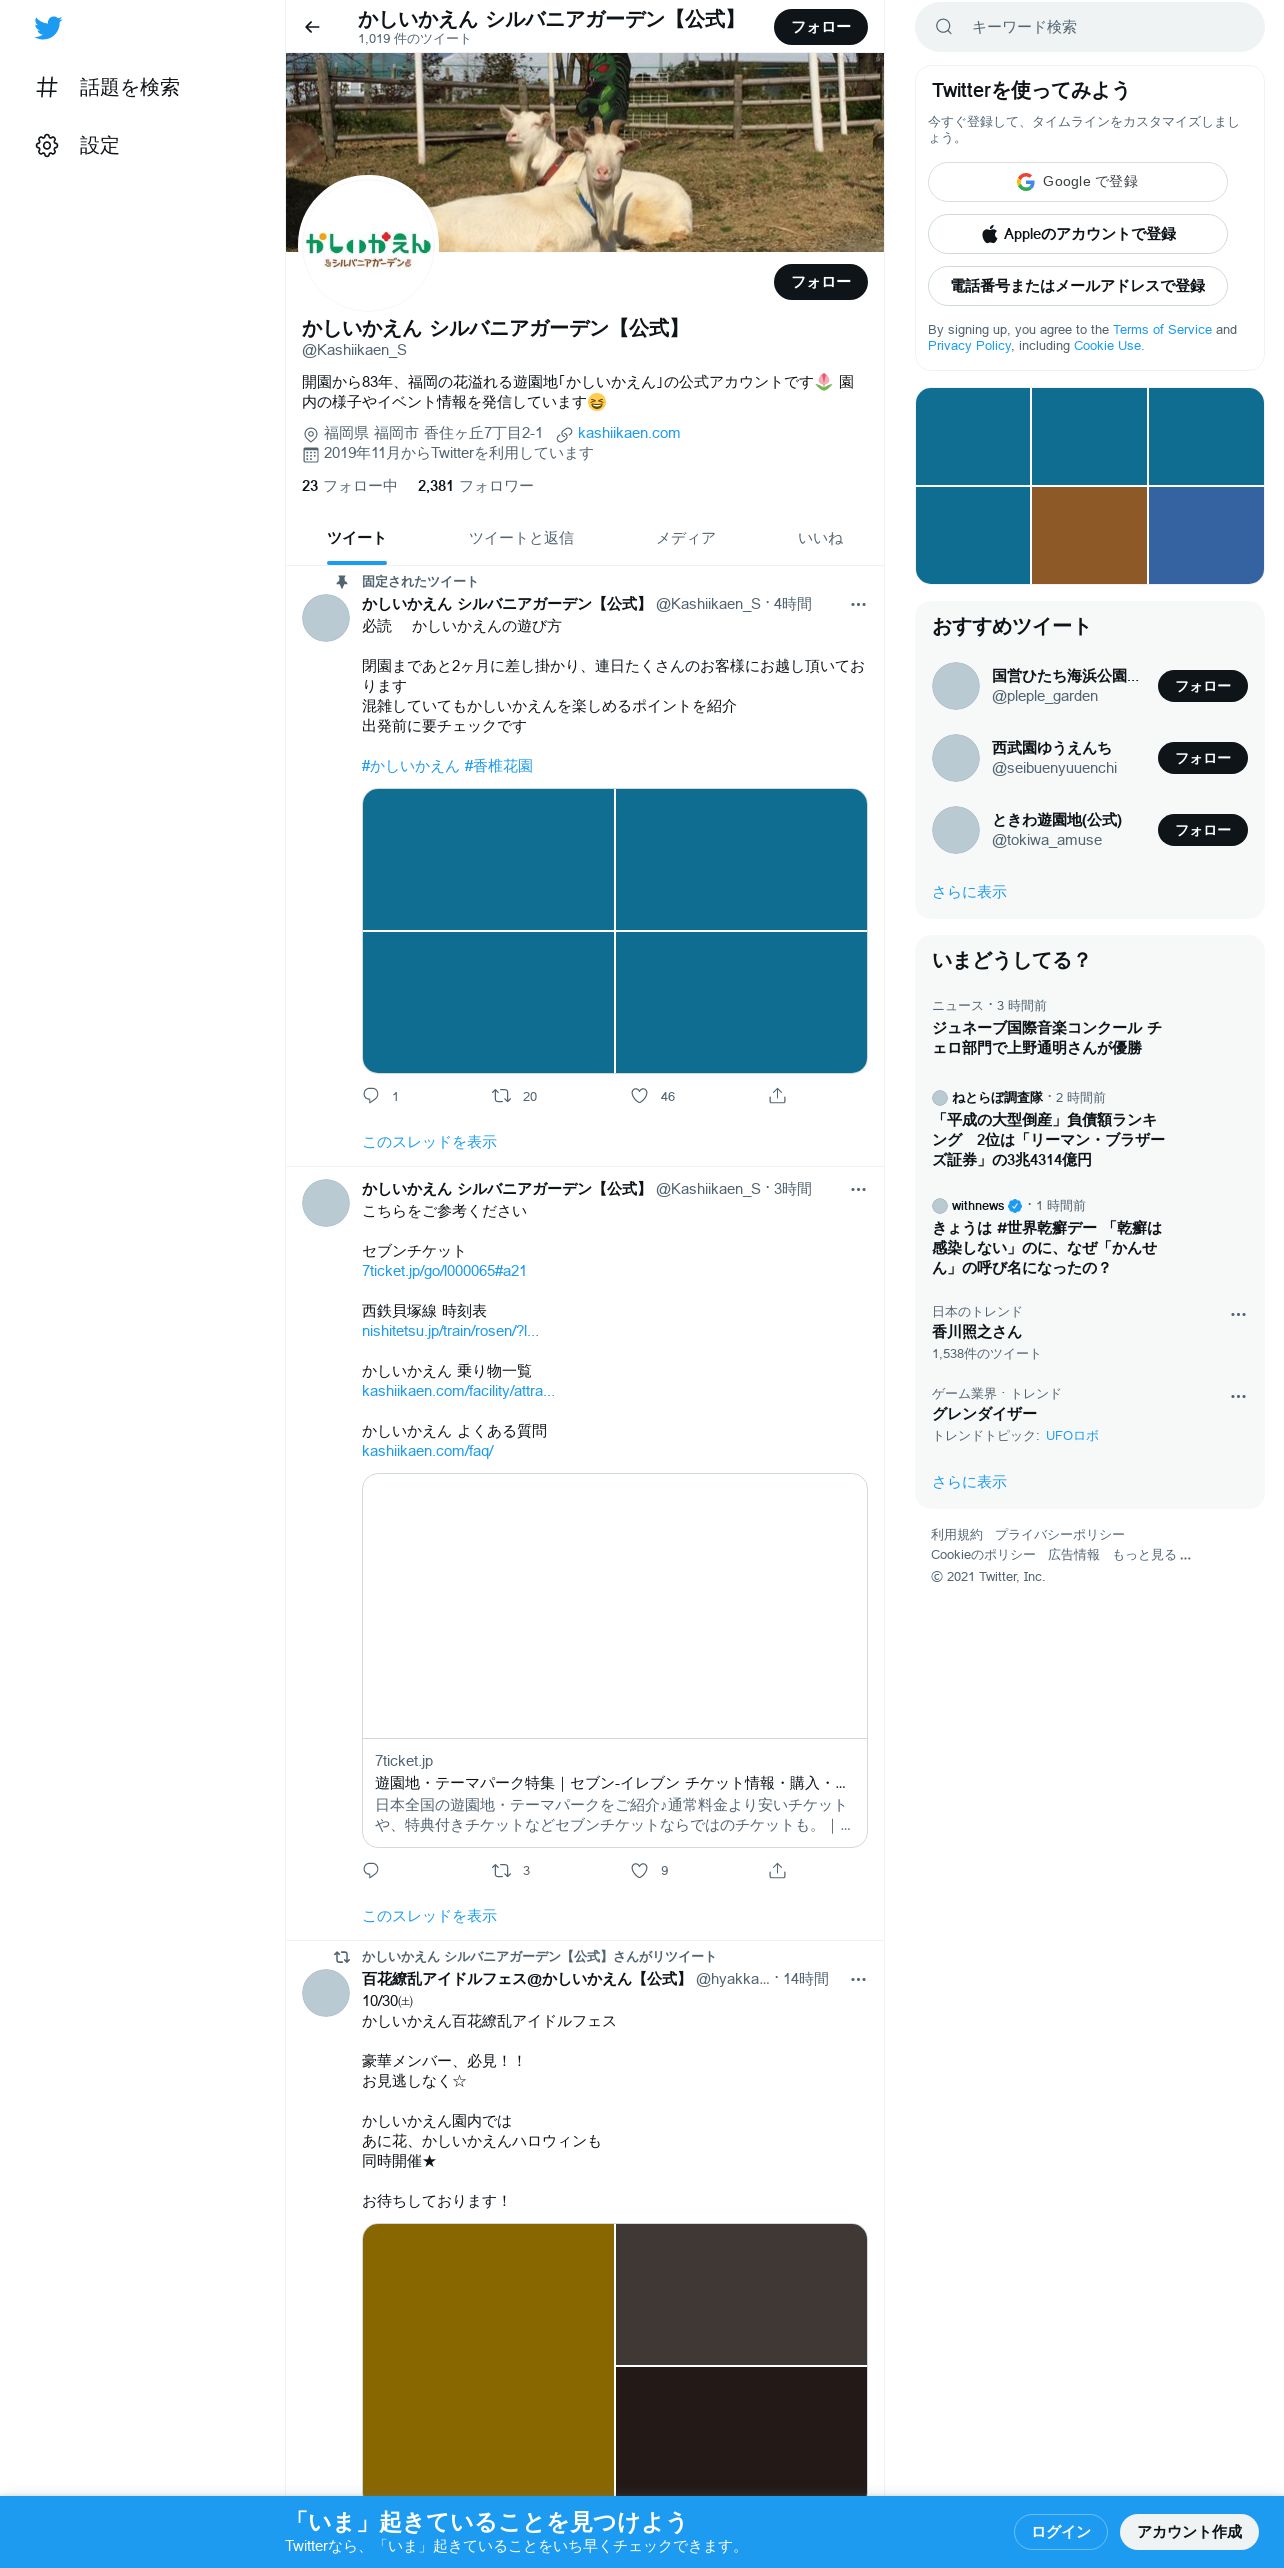Image resolution: width=1284 pixels, height=2568 pixels.
Task: Click ときわ遊園地 account avatar
Action: [x=956, y=830]
